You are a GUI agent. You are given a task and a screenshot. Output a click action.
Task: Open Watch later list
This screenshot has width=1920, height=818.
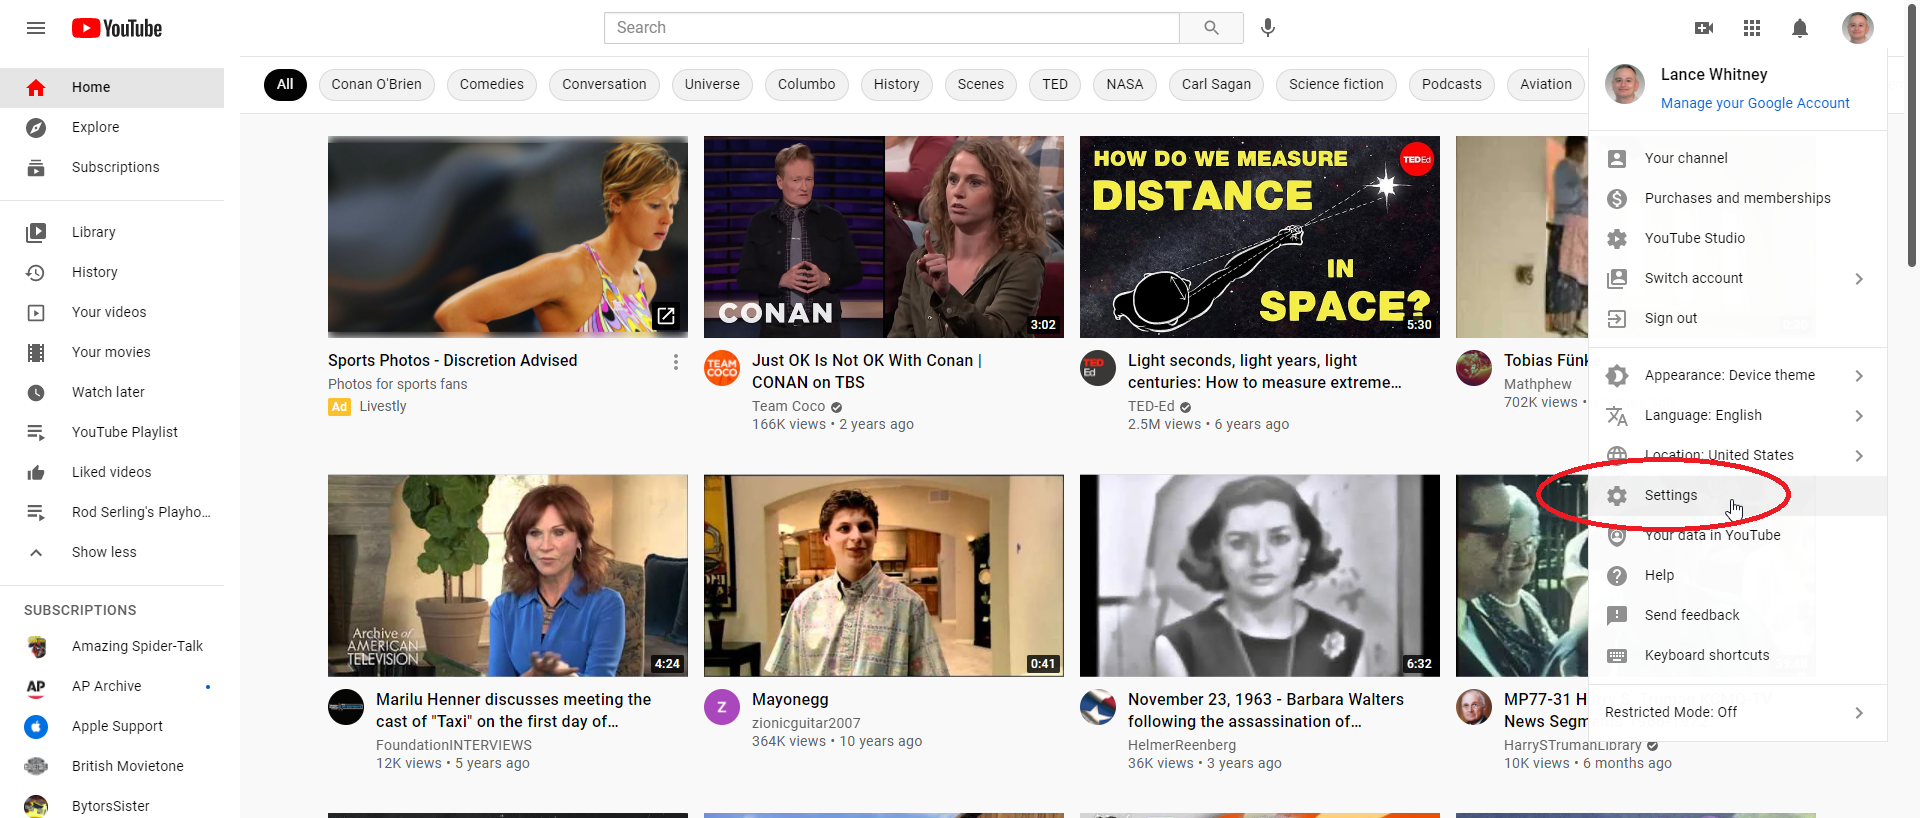click(112, 392)
